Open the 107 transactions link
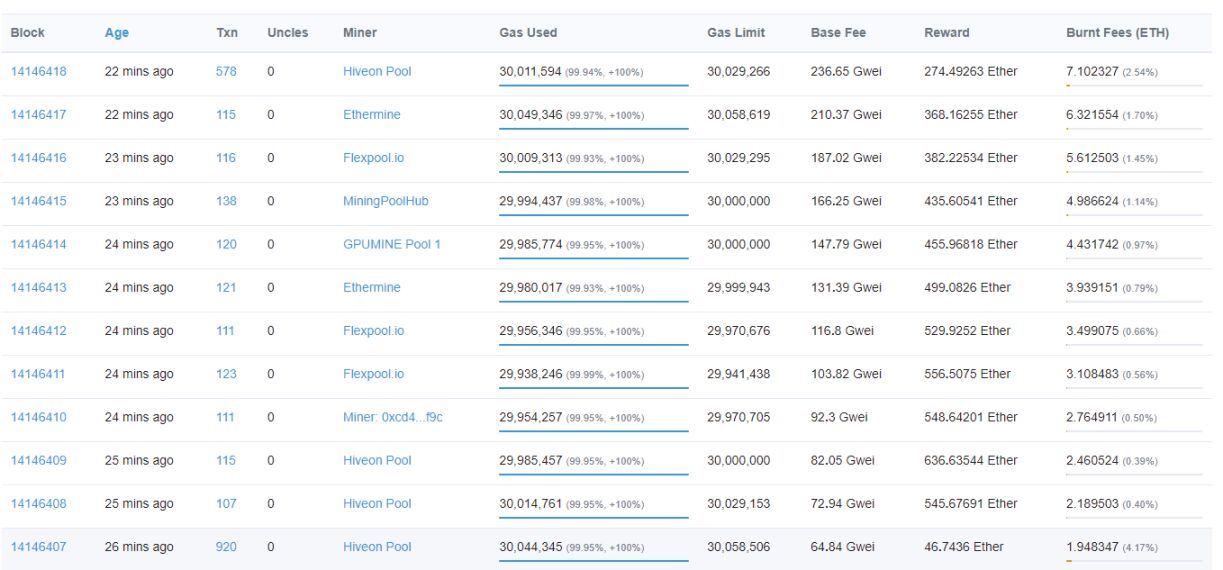This screenshot has height=570, width=1223. (226, 504)
